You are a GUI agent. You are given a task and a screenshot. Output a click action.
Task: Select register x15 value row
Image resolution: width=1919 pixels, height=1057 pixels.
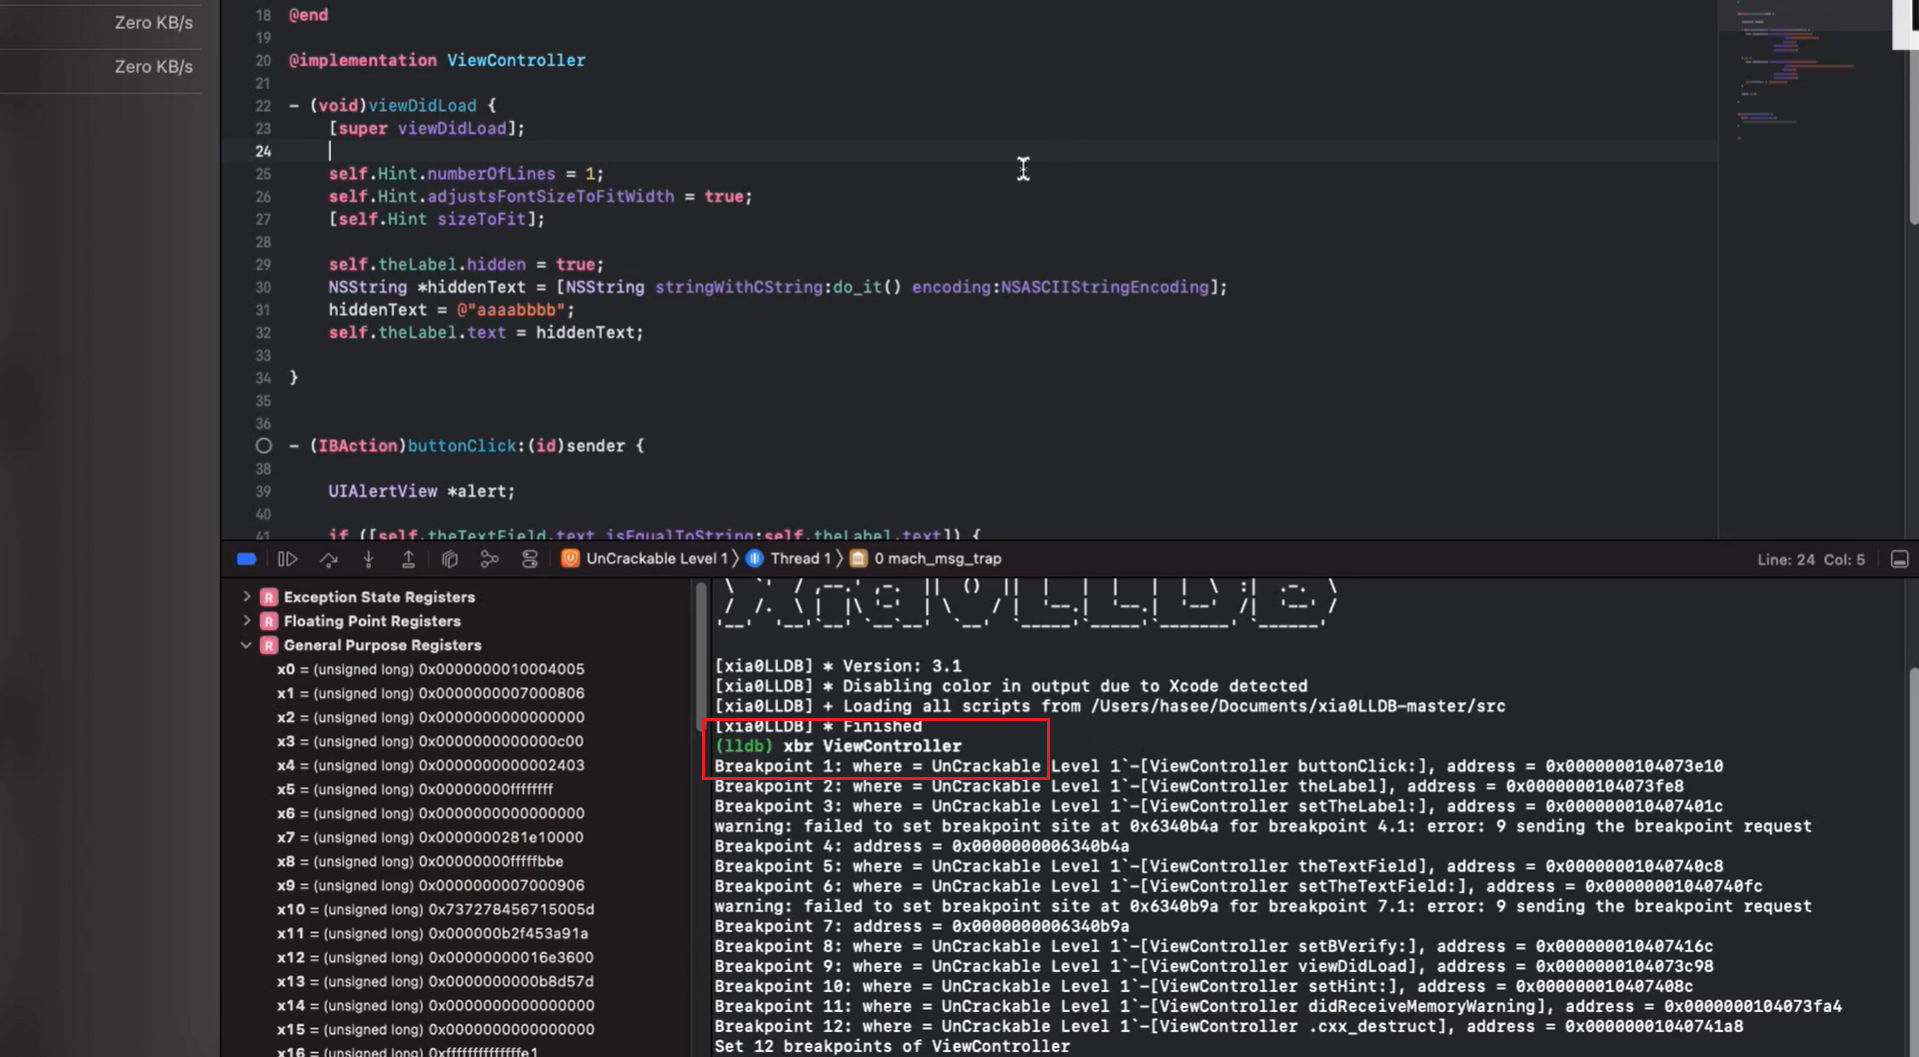tap(436, 1029)
